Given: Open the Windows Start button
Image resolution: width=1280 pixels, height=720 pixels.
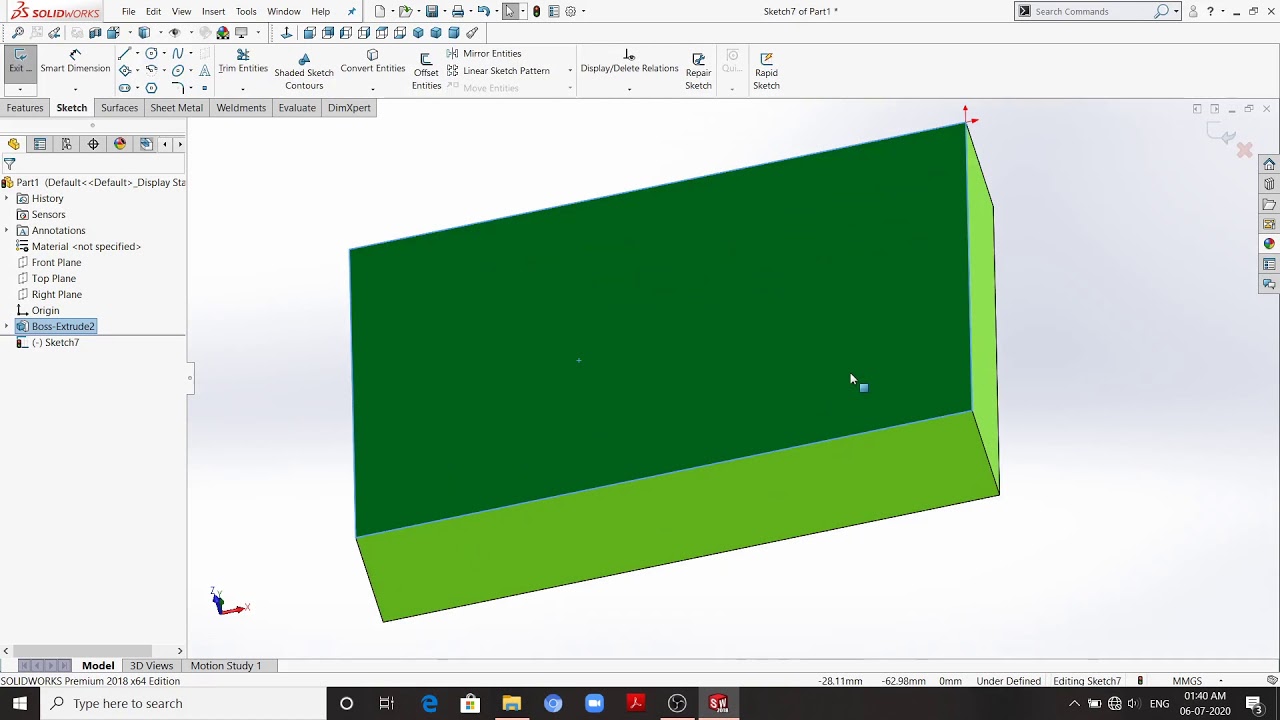Looking at the screenshot, I should (20, 703).
